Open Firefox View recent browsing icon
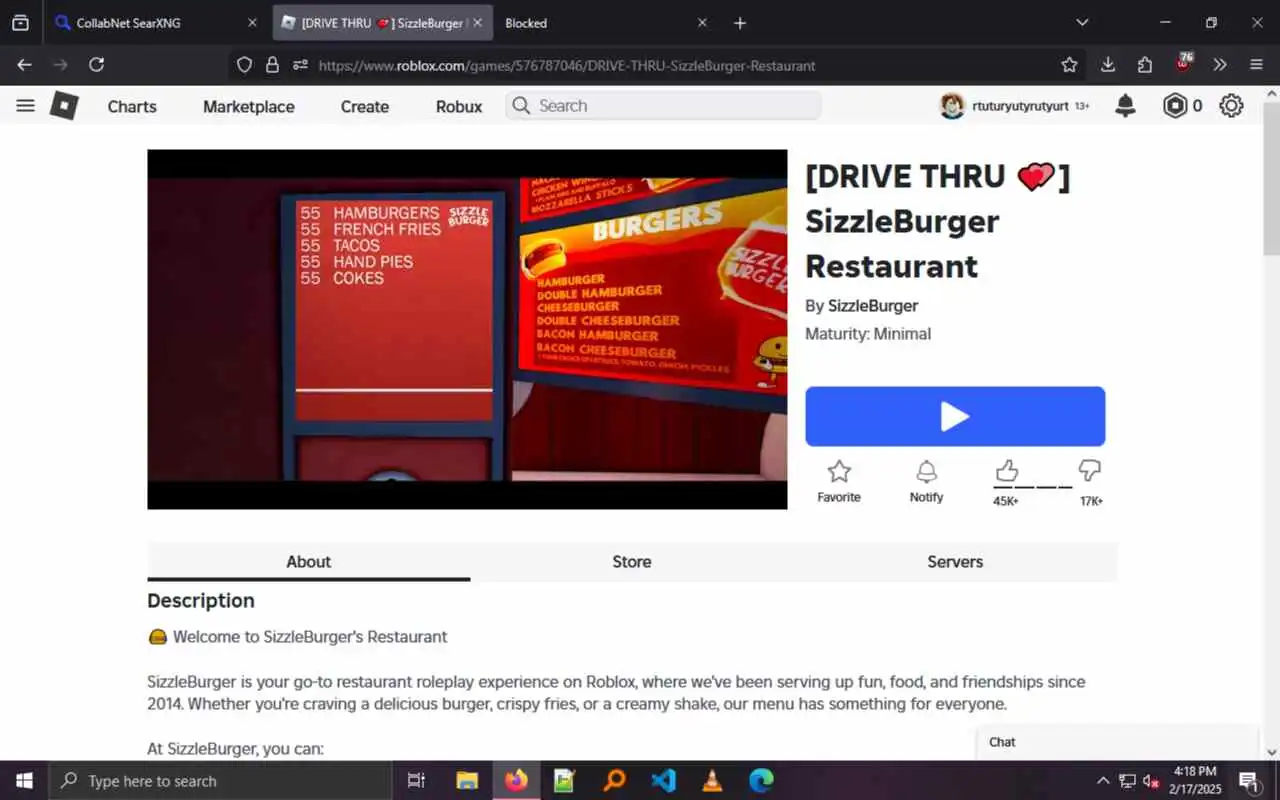The width and height of the screenshot is (1280, 800). 20,23
